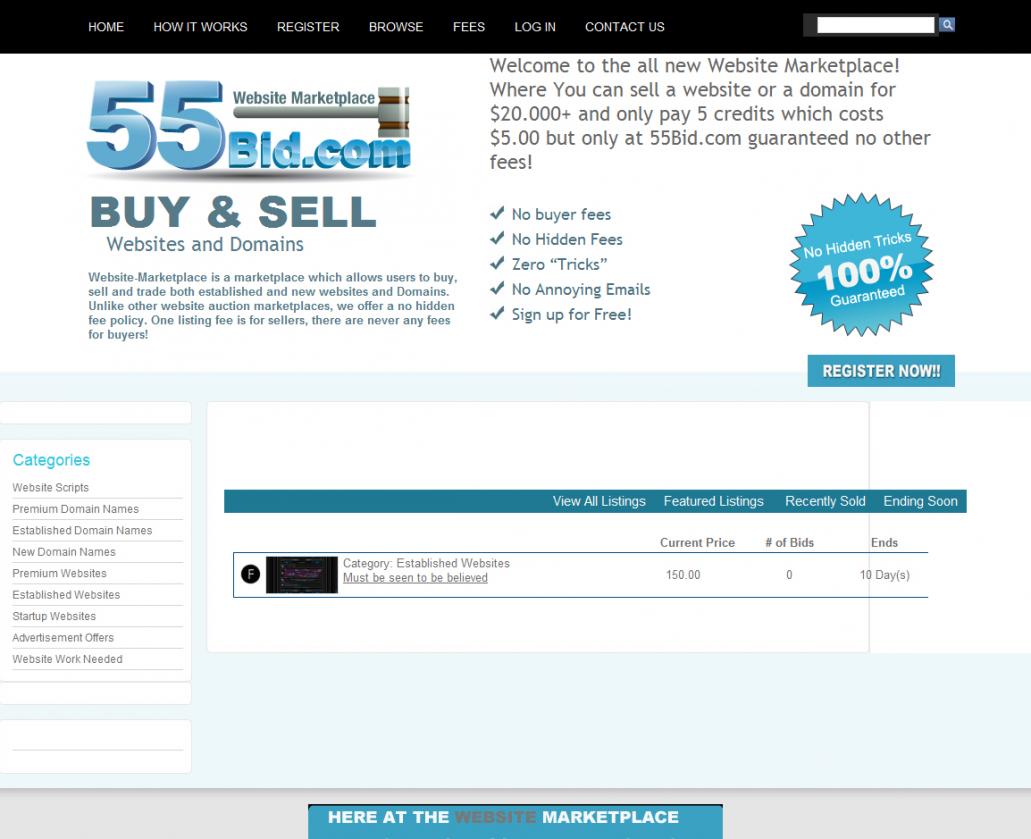Open 'Must be seen to be believed' listing
The height and width of the screenshot is (839, 1031).
point(416,578)
